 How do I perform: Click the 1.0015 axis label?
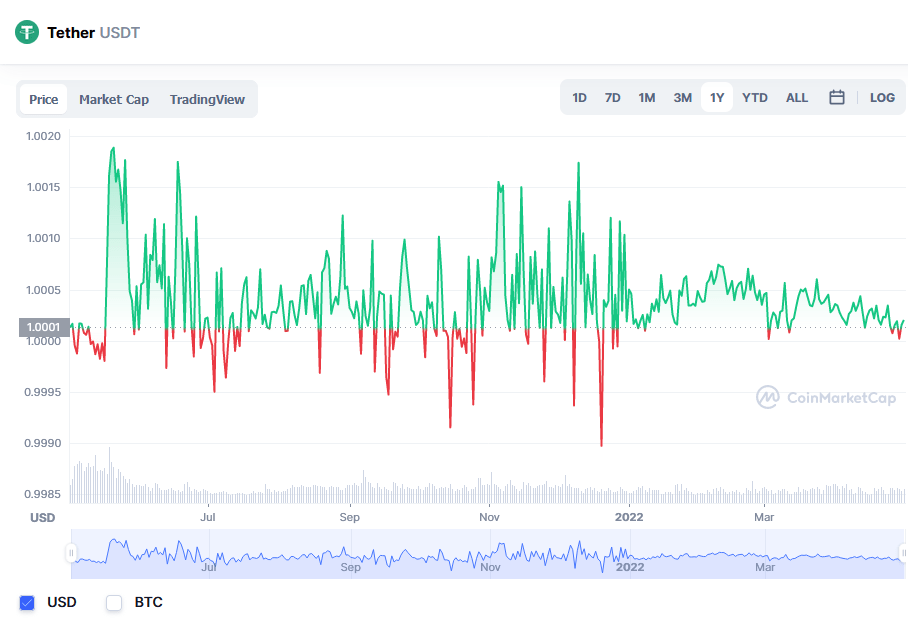43,187
